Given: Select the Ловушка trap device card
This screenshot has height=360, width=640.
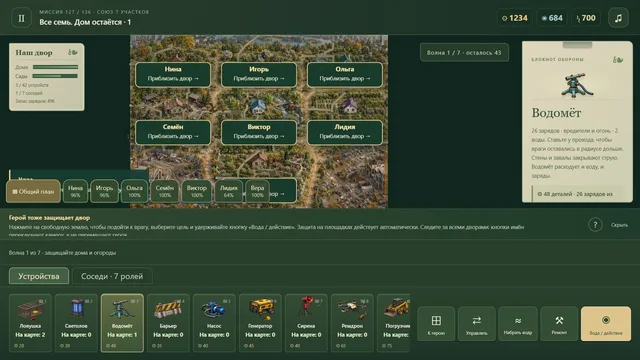Looking at the screenshot, I should 30,322.
